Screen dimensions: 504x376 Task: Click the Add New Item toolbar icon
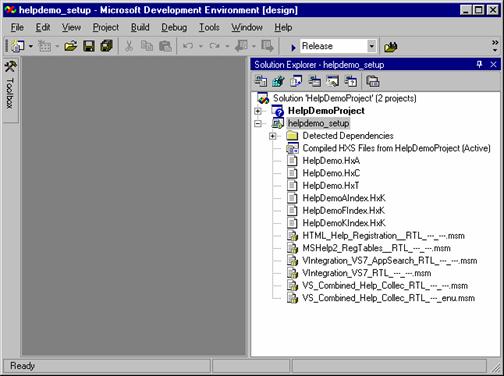point(44,46)
